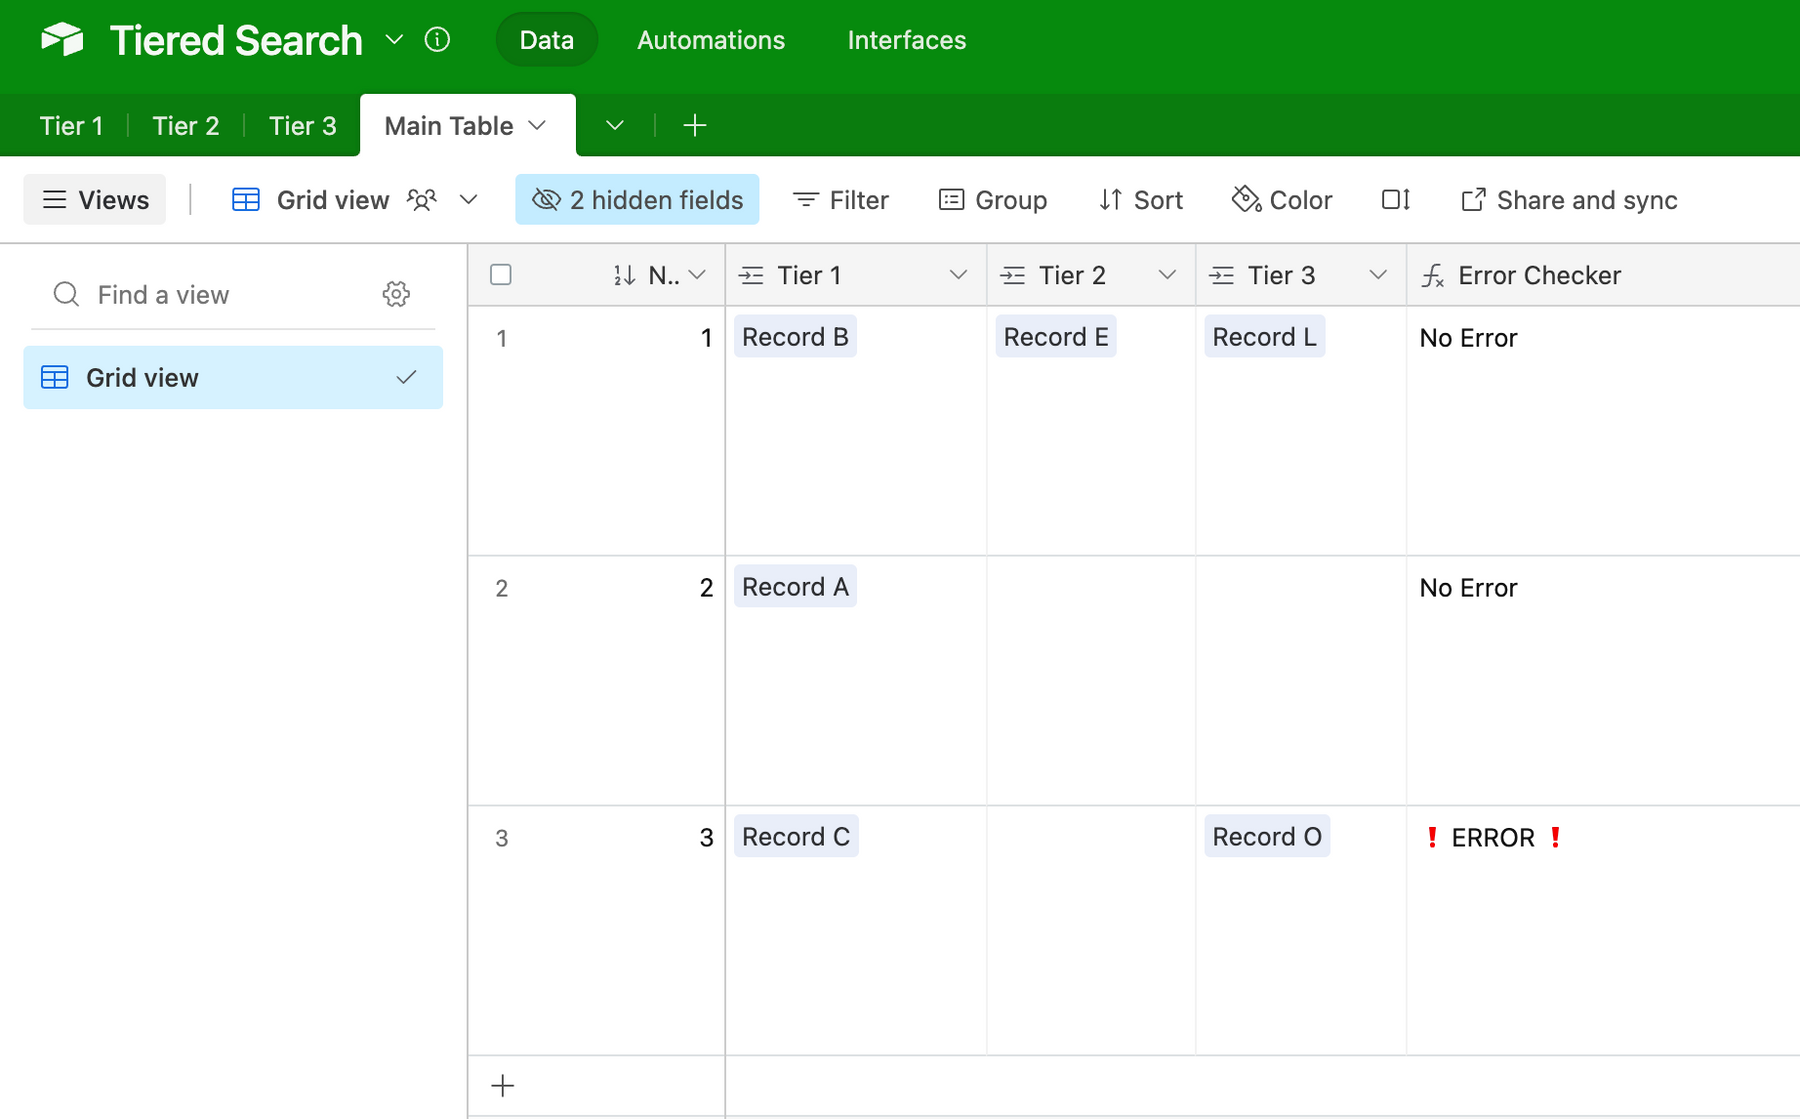Switch to the Tier 2 table tab
The width and height of the screenshot is (1800, 1119).
[x=185, y=126]
